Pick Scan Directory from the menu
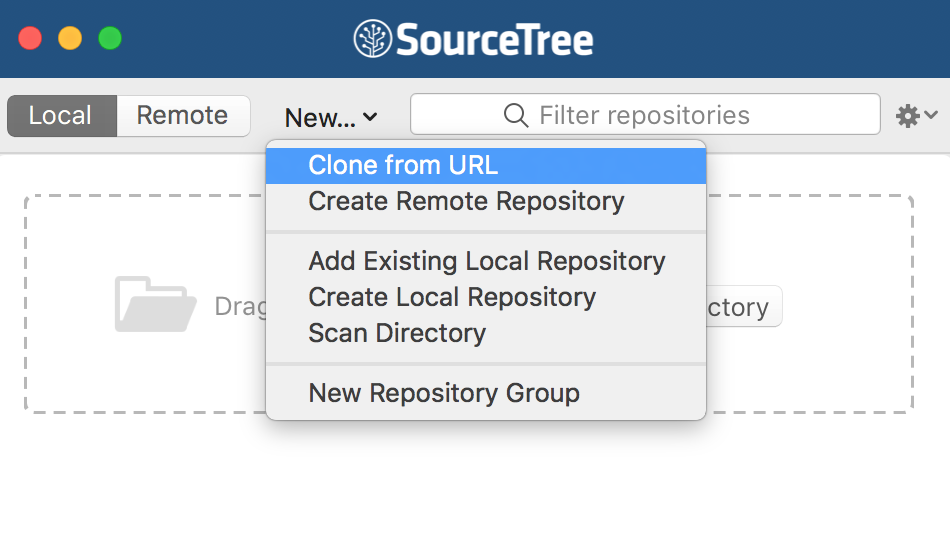This screenshot has height=540, width=950. 397,333
